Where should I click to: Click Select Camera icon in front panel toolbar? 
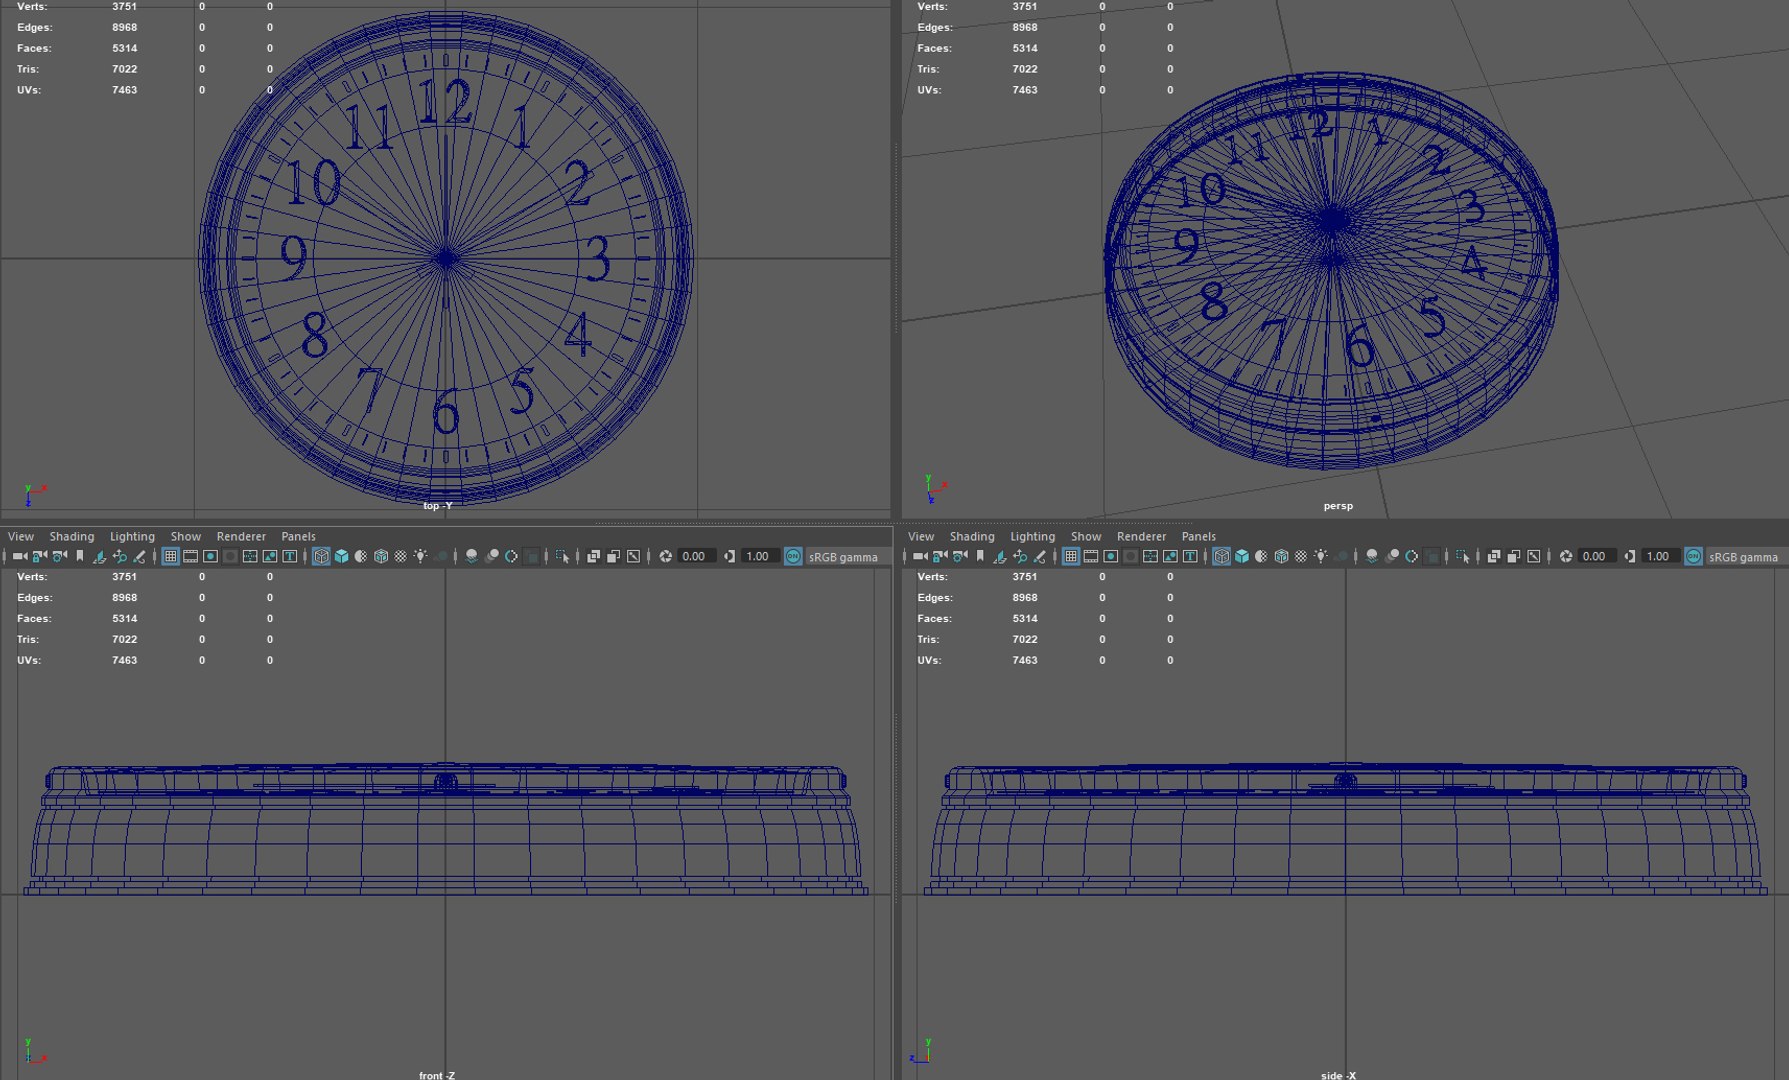coord(20,557)
